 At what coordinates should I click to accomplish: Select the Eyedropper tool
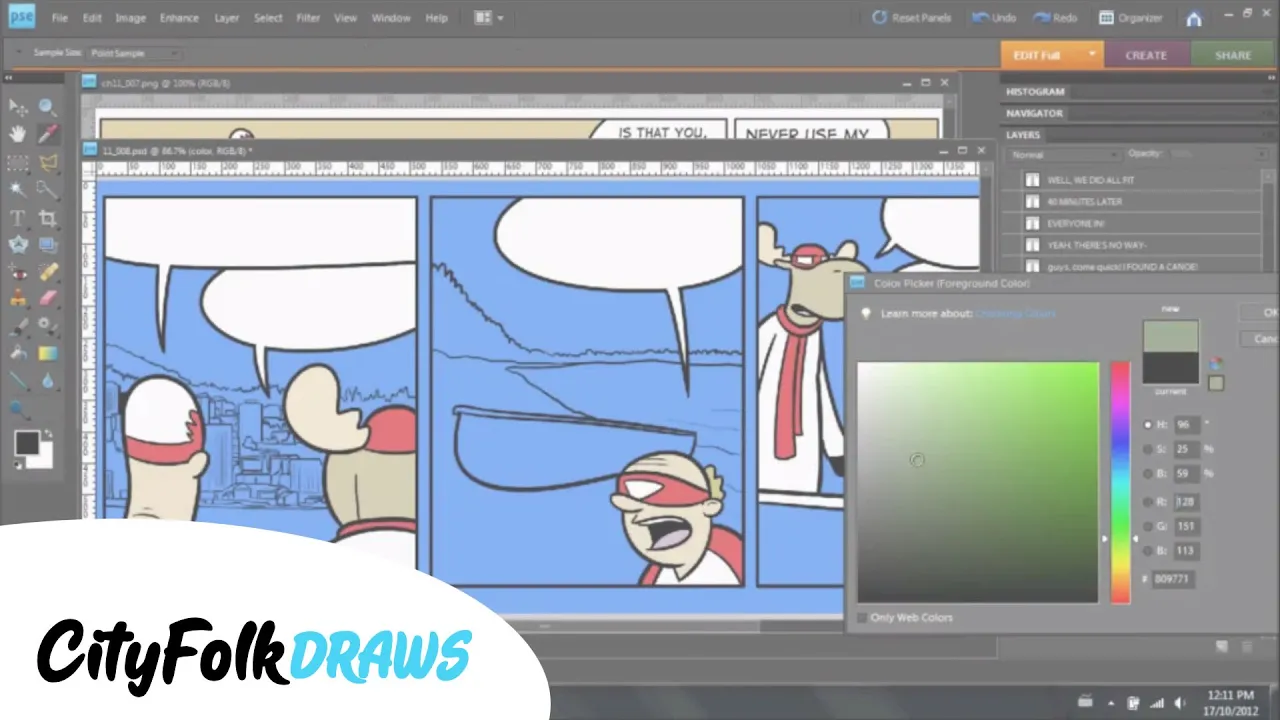(47, 134)
